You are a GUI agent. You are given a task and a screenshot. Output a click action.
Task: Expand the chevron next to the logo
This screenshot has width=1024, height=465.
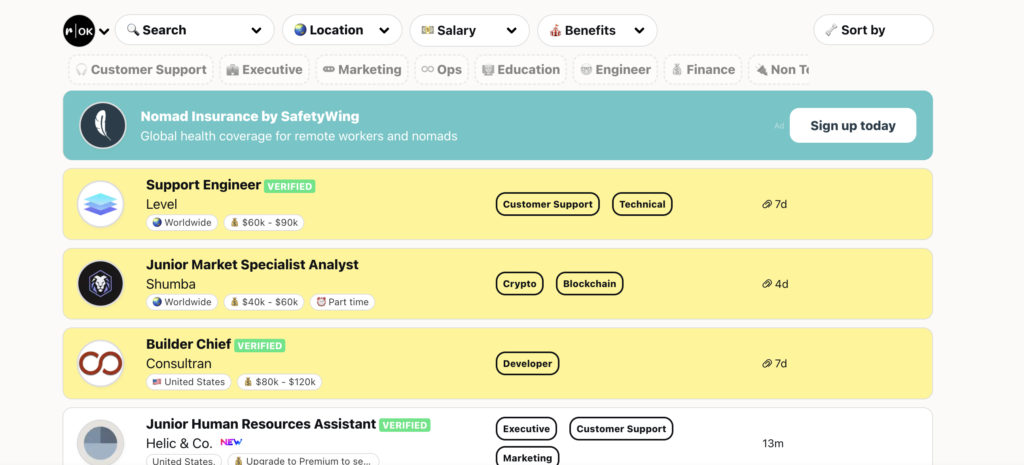104,31
